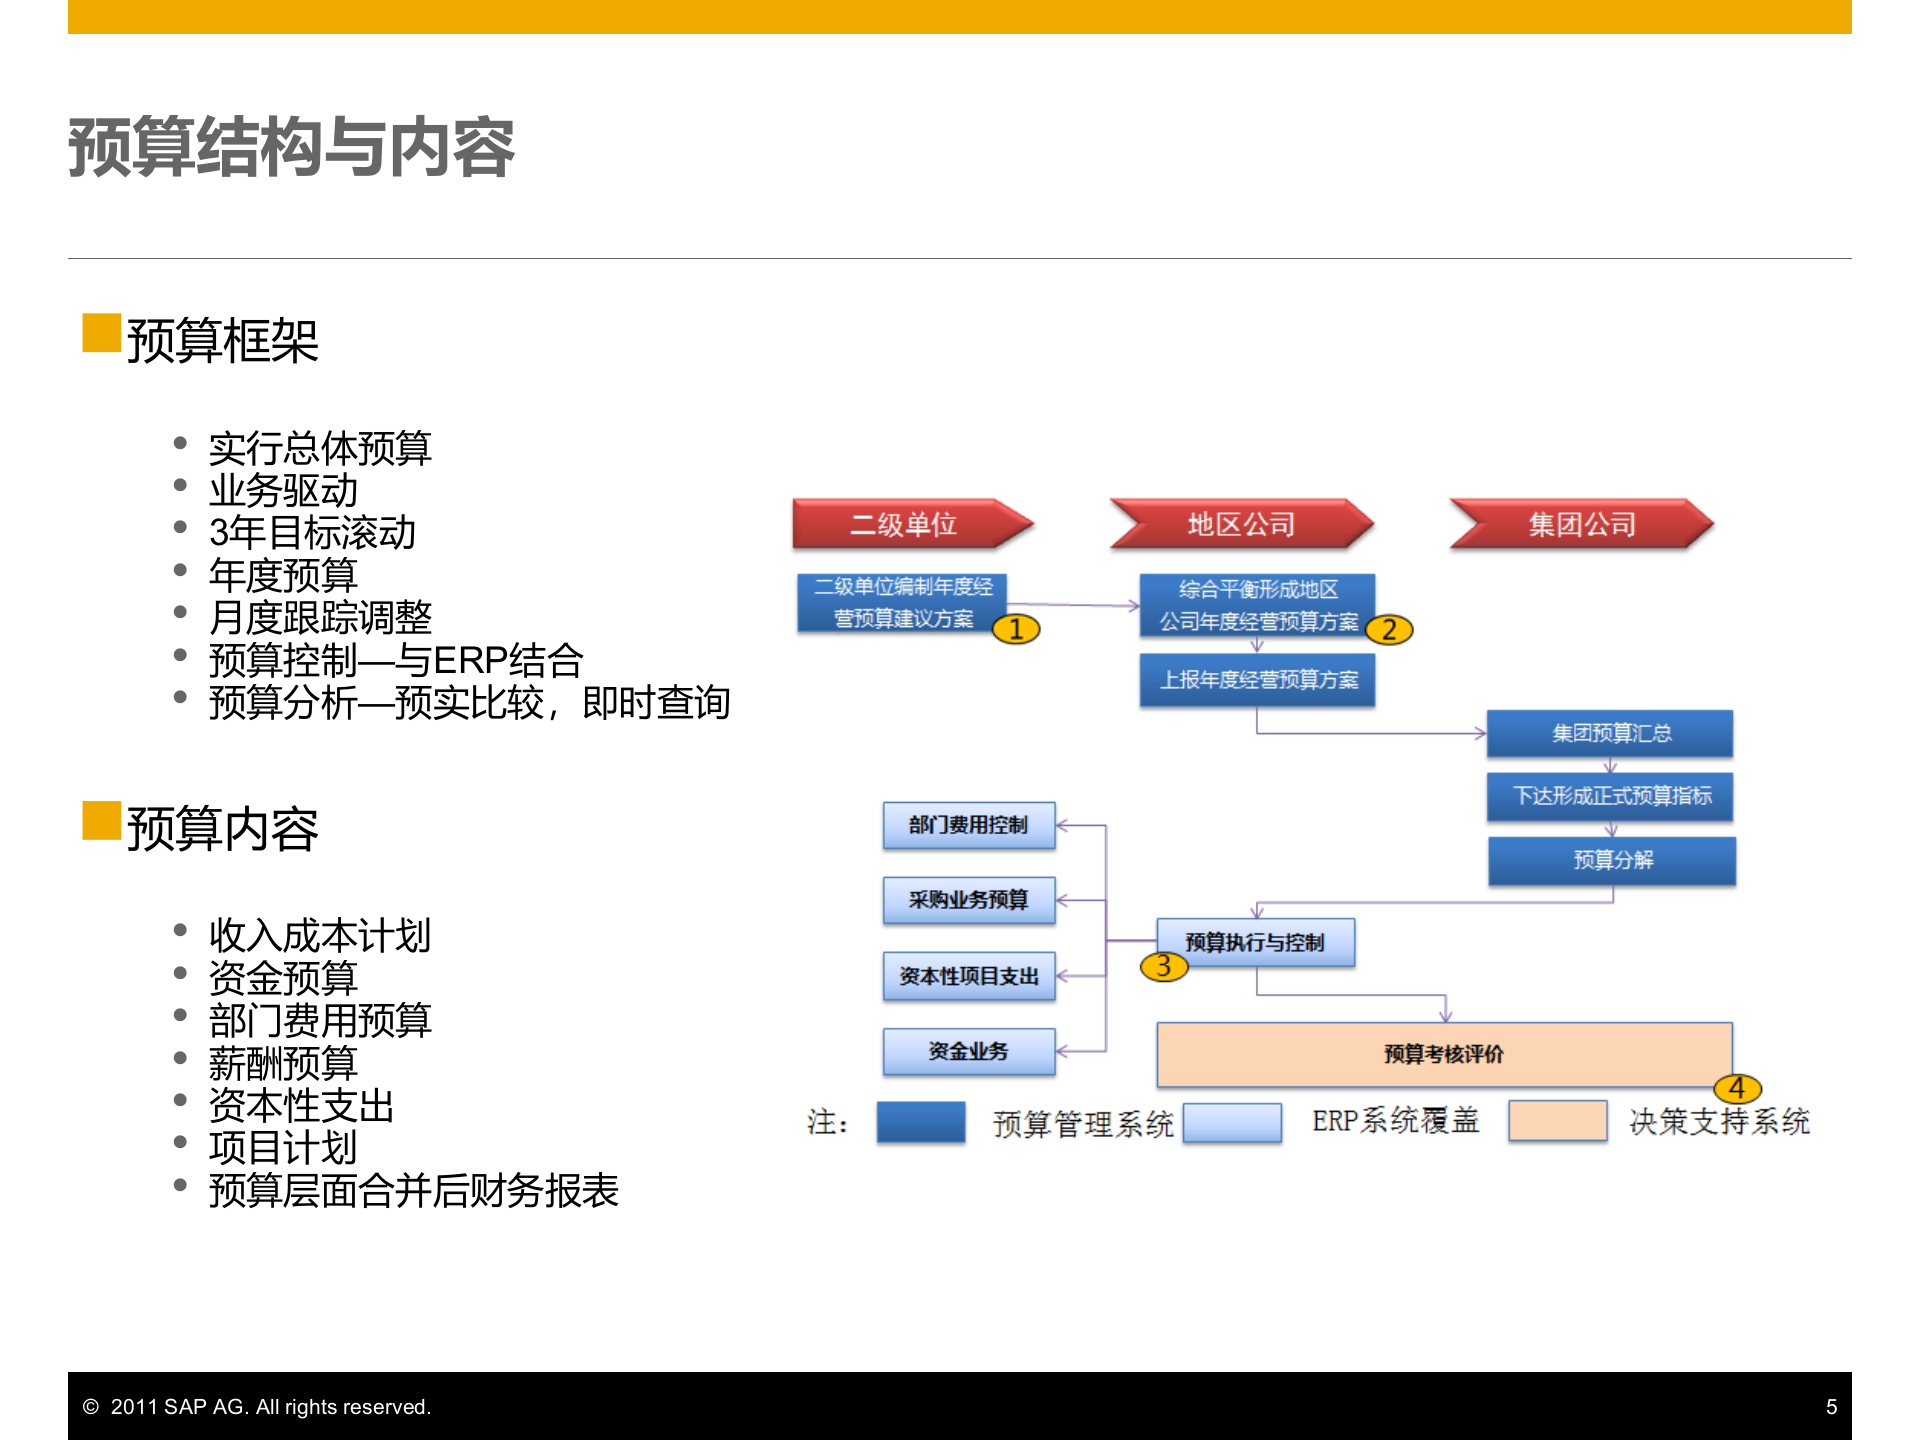This screenshot has height=1440, width=1920.
Task: Select the bullet beside 预算控制—与ERP结合
Action: pos(180,652)
